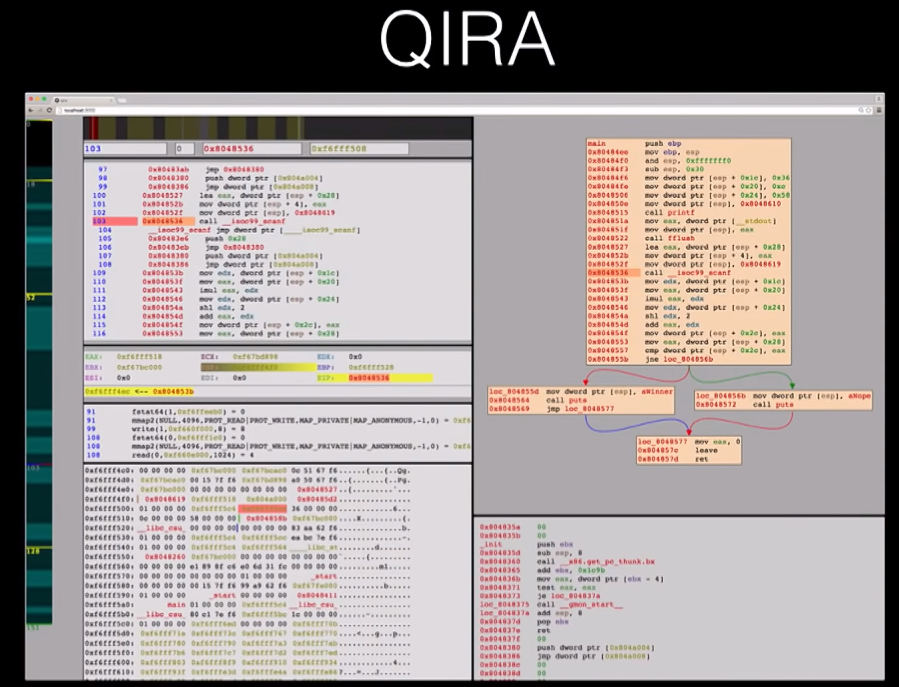Click the EBP register value 0xf6fff528
Viewport: 899px width, 687px height.
click(371, 368)
